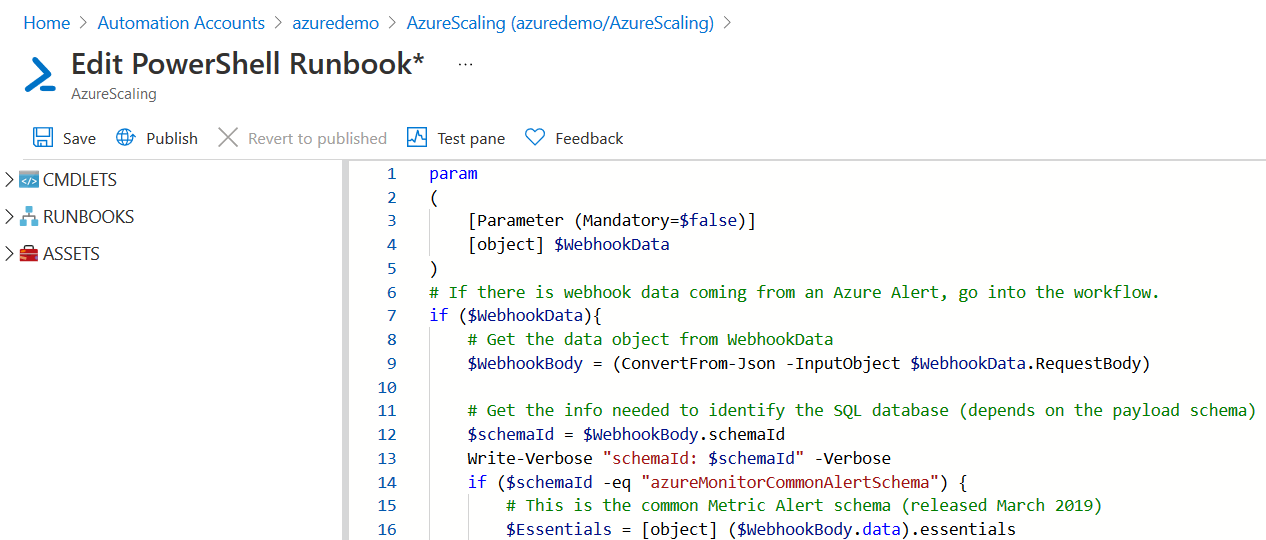Select the ASSETS label in tree

click(71, 254)
